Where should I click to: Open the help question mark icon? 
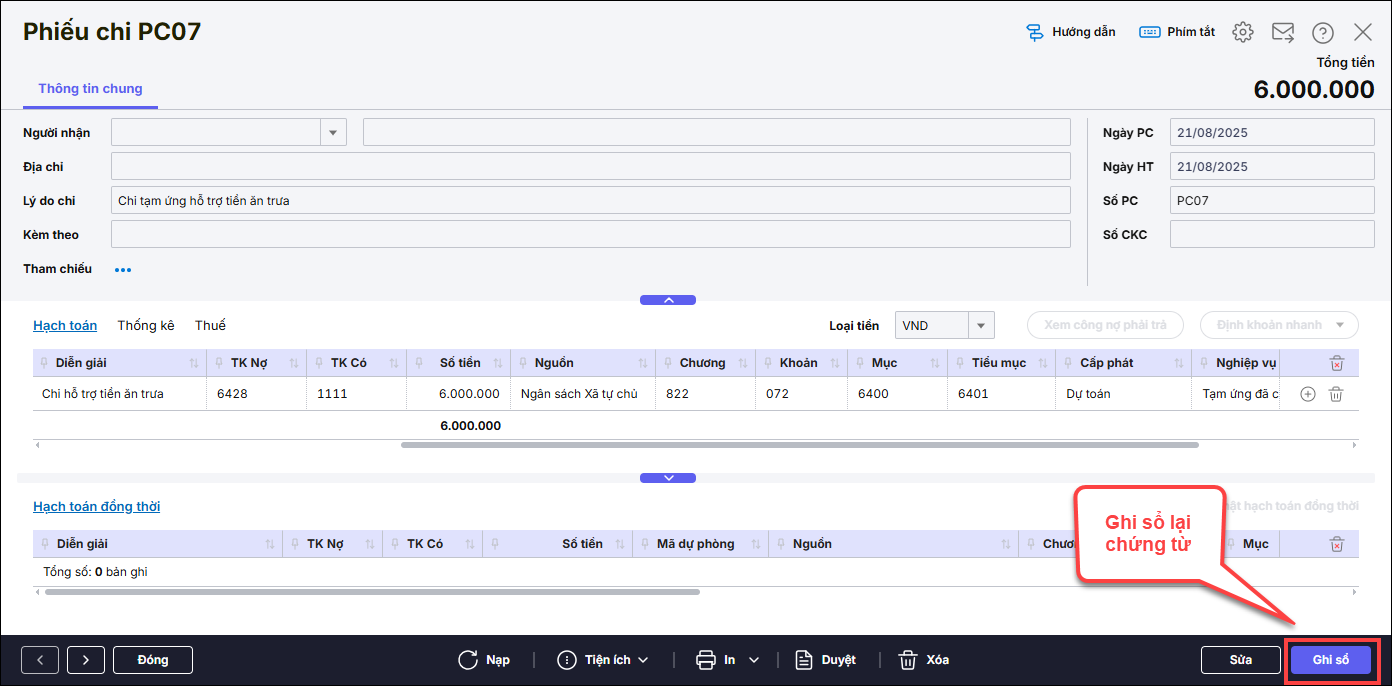(x=1323, y=32)
